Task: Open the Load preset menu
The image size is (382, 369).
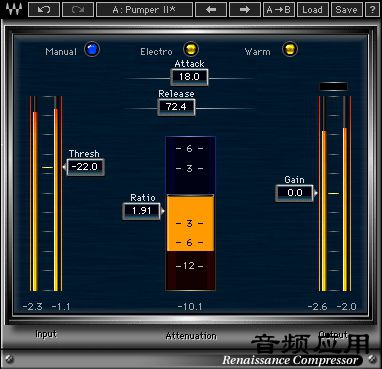Action: pyautogui.click(x=312, y=10)
